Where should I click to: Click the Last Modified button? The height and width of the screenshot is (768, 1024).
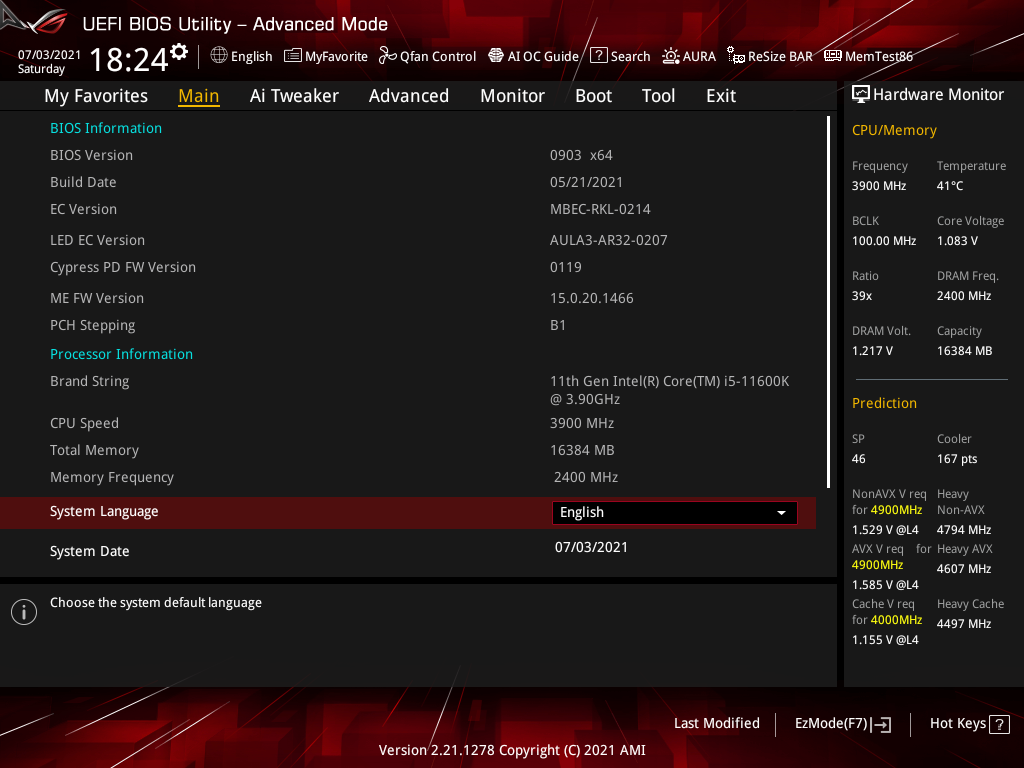716,723
